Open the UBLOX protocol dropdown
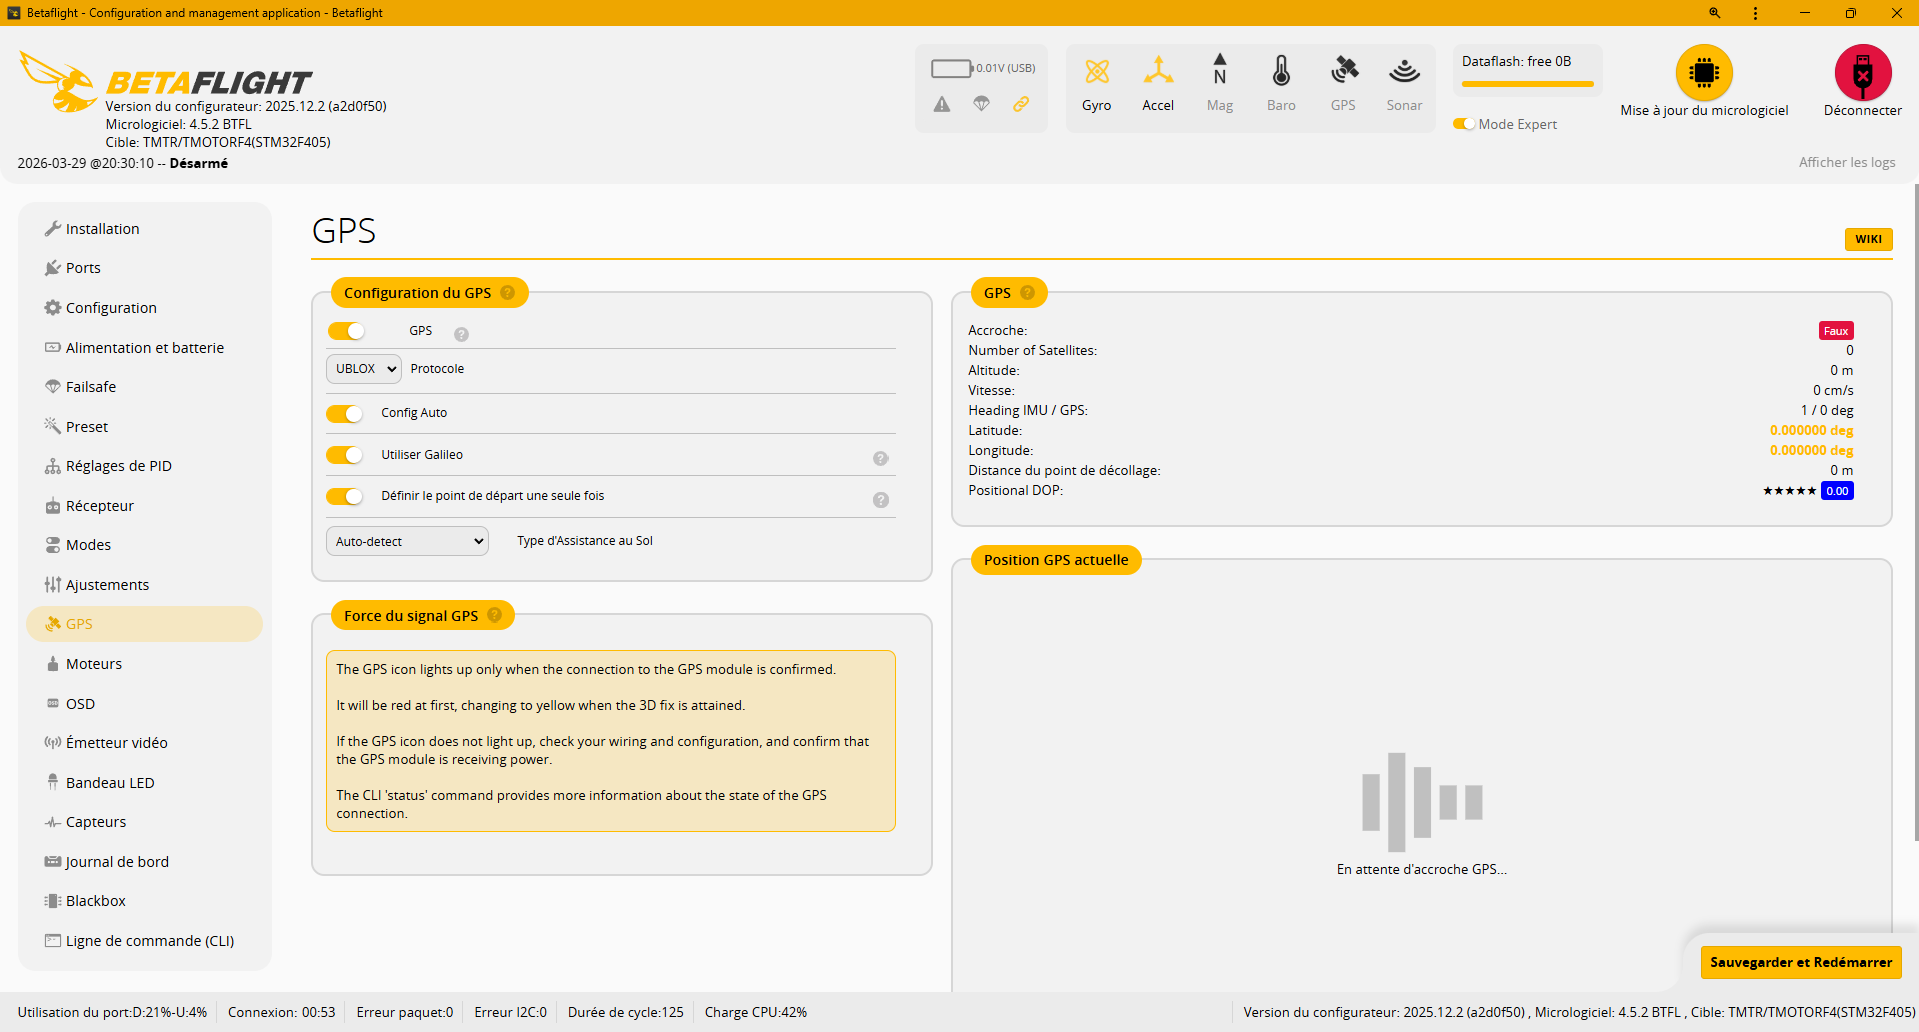The image size is (1919, 1032). 364,369
